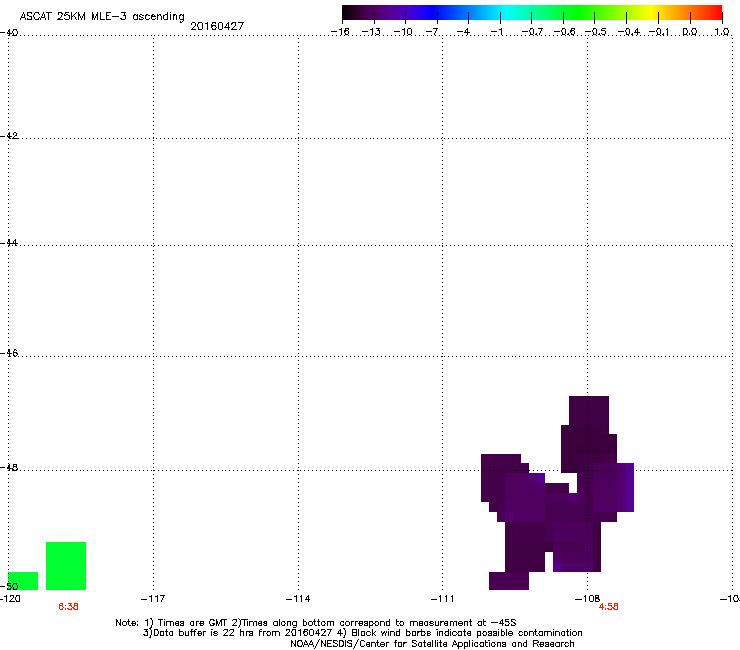Click the title "ASCAT 25KM MLE-3 ascending"

(x=102, y=16)
